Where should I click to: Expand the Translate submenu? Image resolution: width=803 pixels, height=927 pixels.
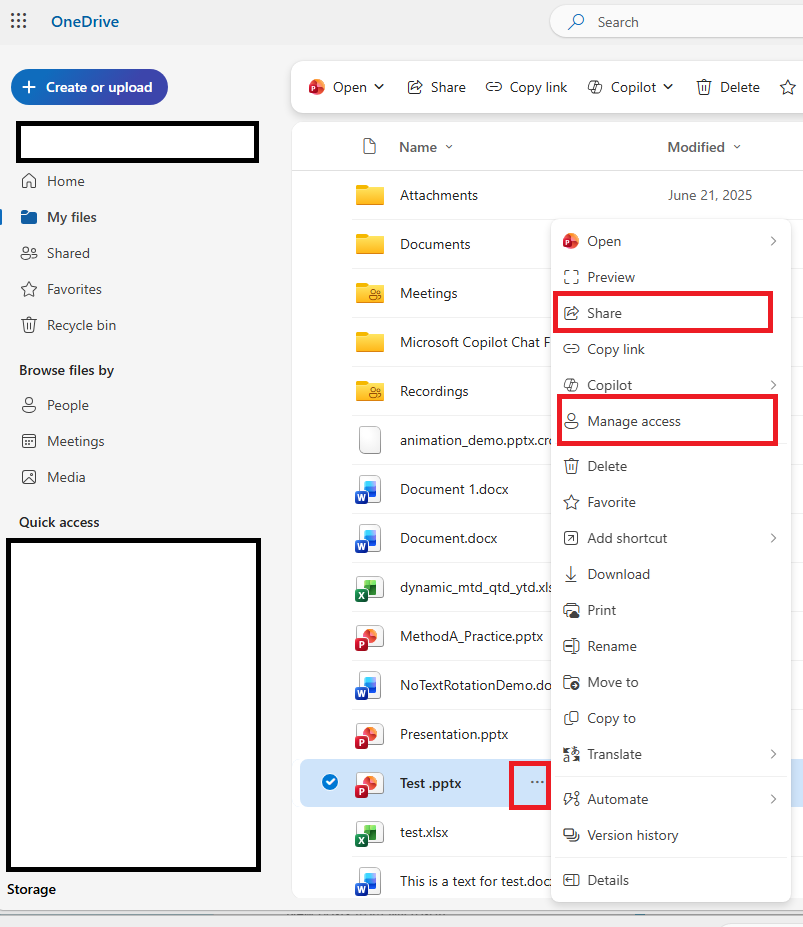tap(773, 754)
